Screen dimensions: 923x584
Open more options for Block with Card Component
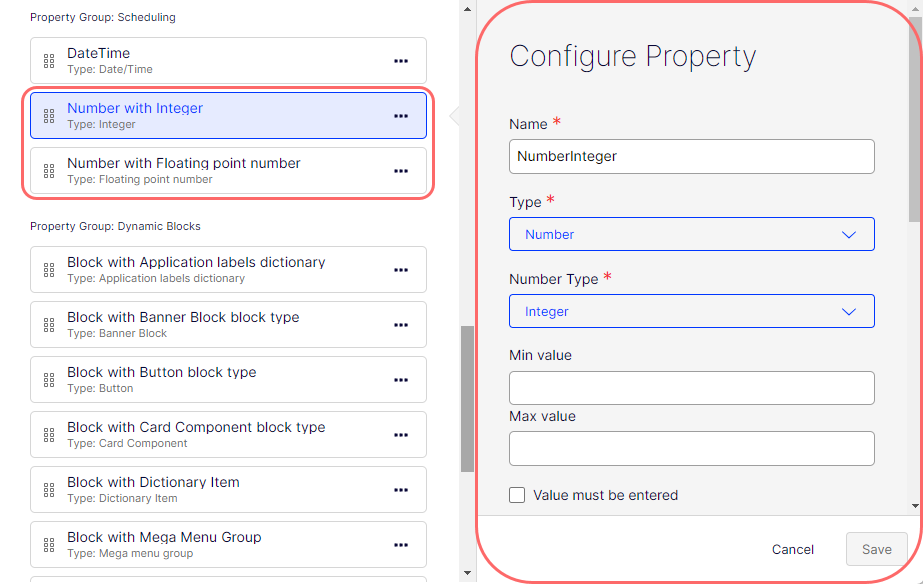(x=401, y=435)
